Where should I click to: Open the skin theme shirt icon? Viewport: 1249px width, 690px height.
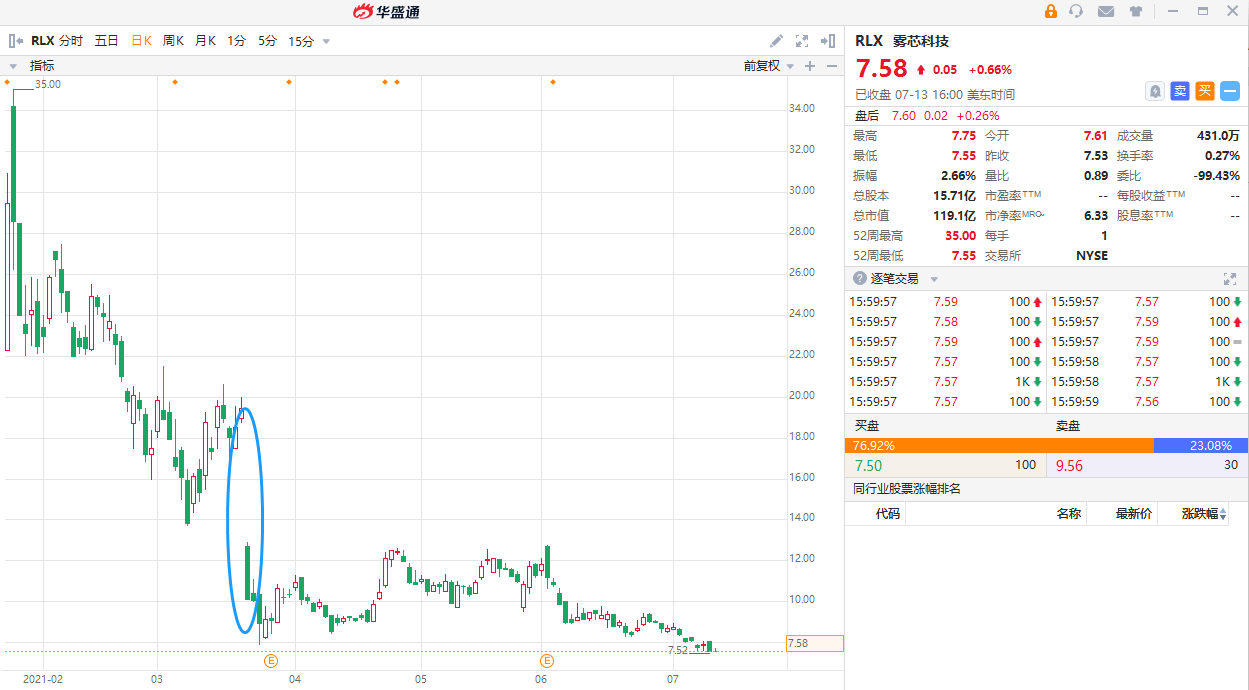[x=1136, y=11]
